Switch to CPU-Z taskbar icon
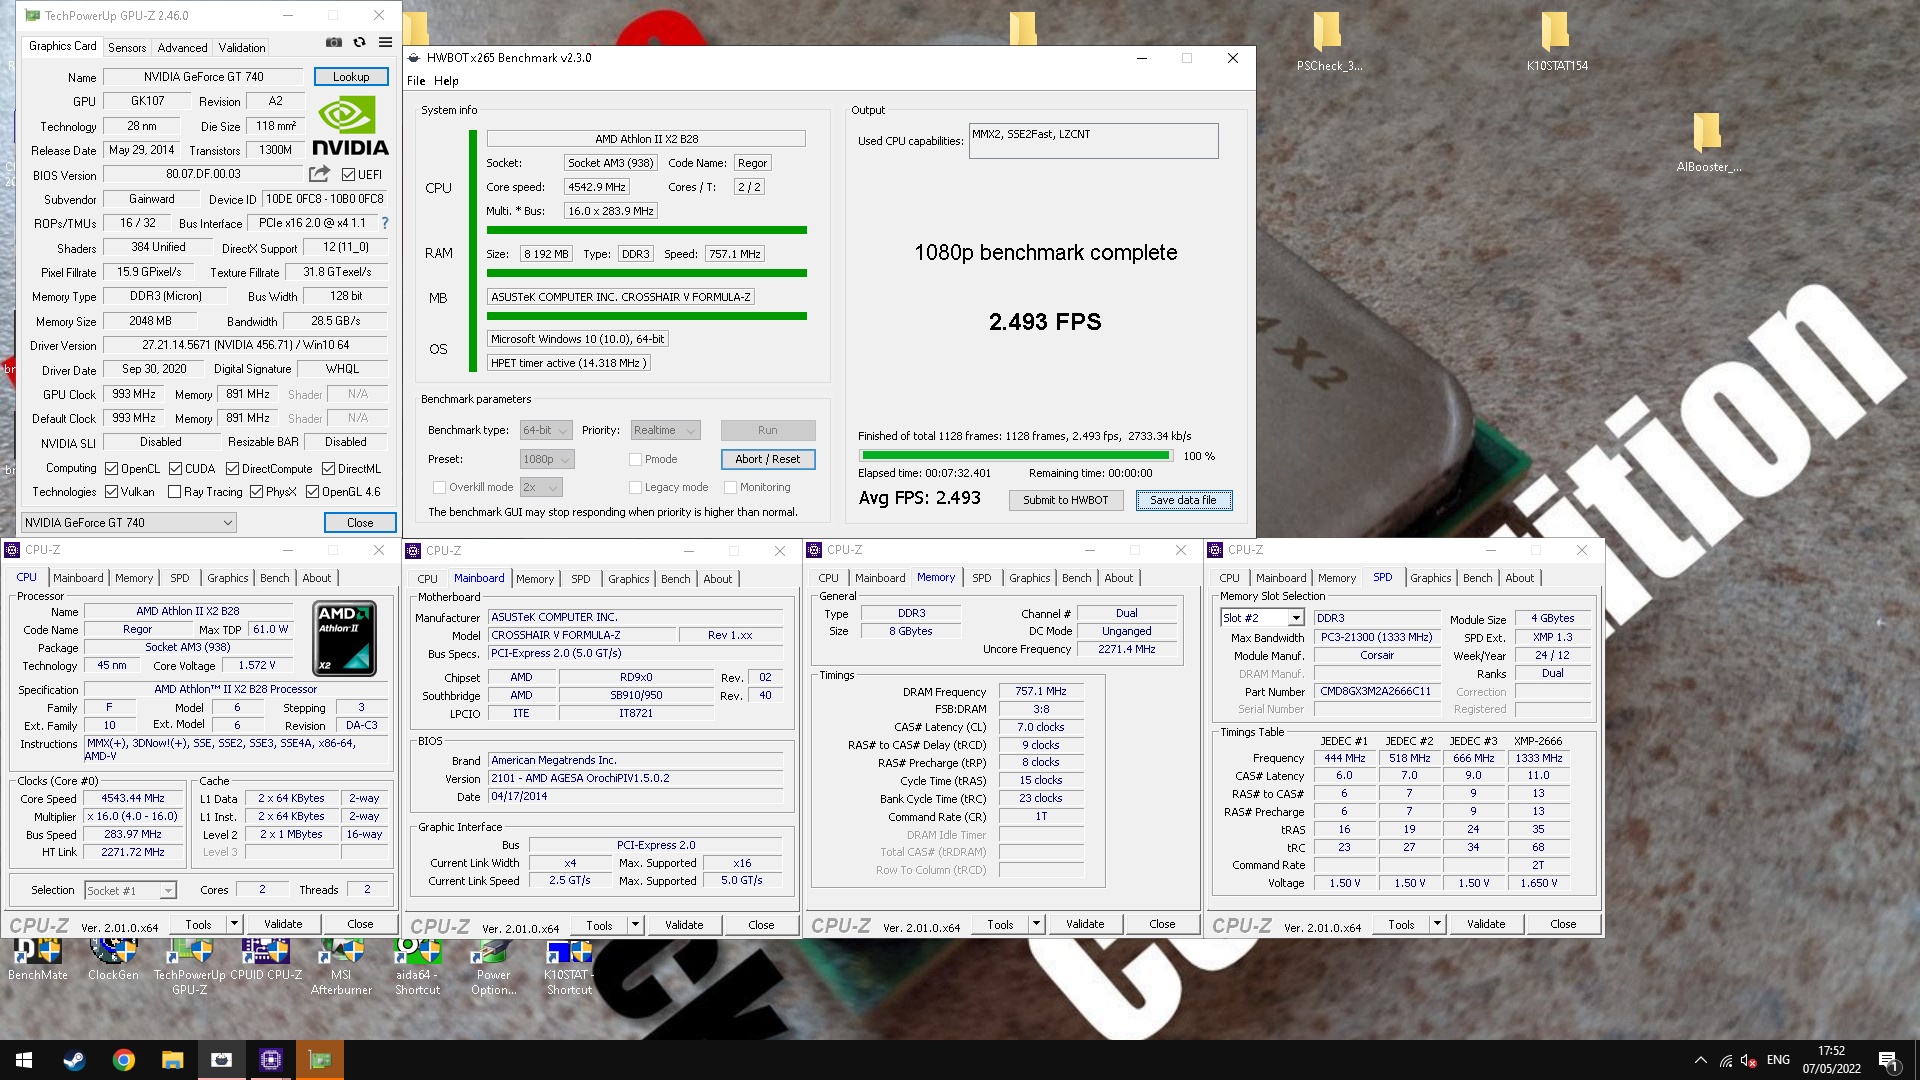This screenshot has height=1080, width=1920. click(271, 1060)
